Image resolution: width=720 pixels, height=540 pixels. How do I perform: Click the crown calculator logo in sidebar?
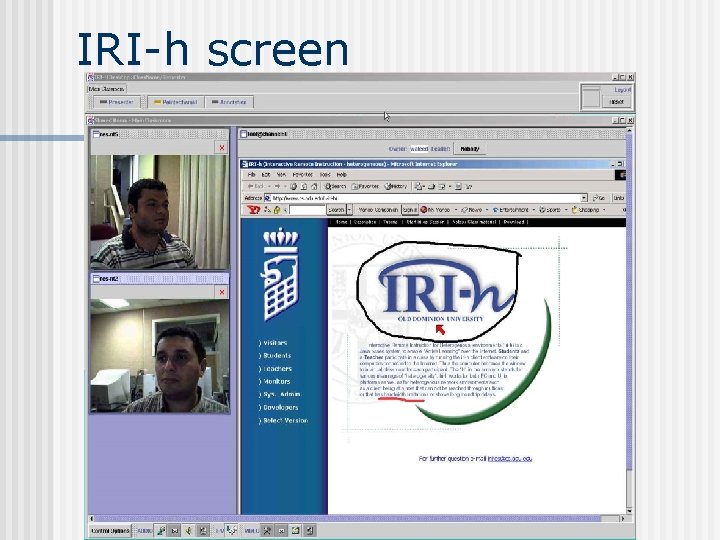point(280,275)
